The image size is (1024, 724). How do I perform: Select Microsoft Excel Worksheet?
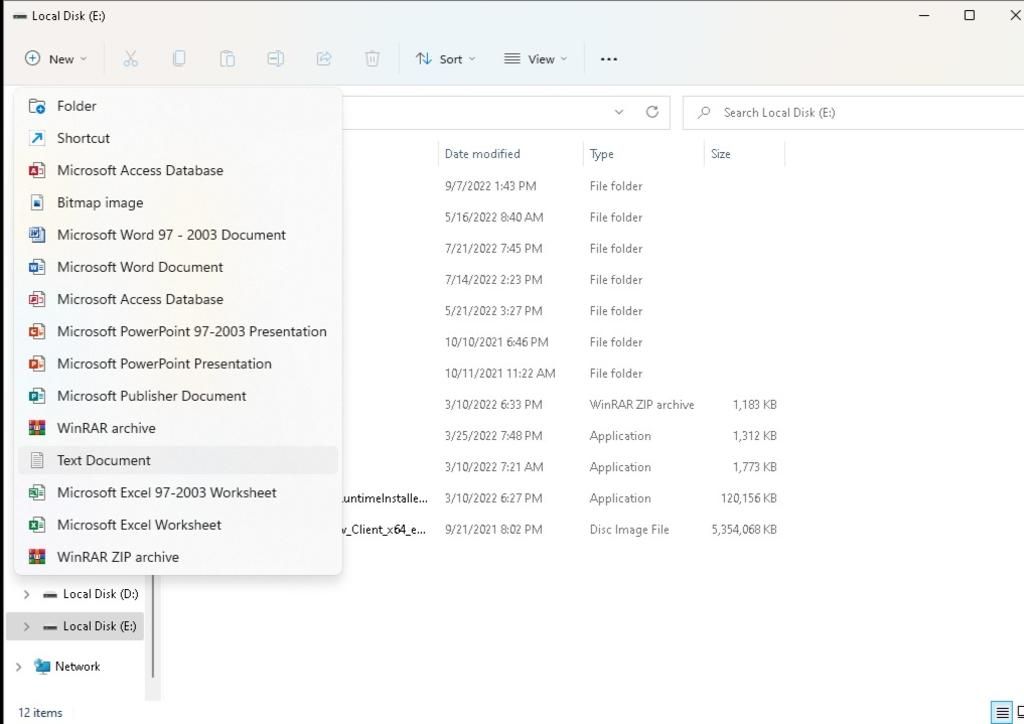click(178, 524)
